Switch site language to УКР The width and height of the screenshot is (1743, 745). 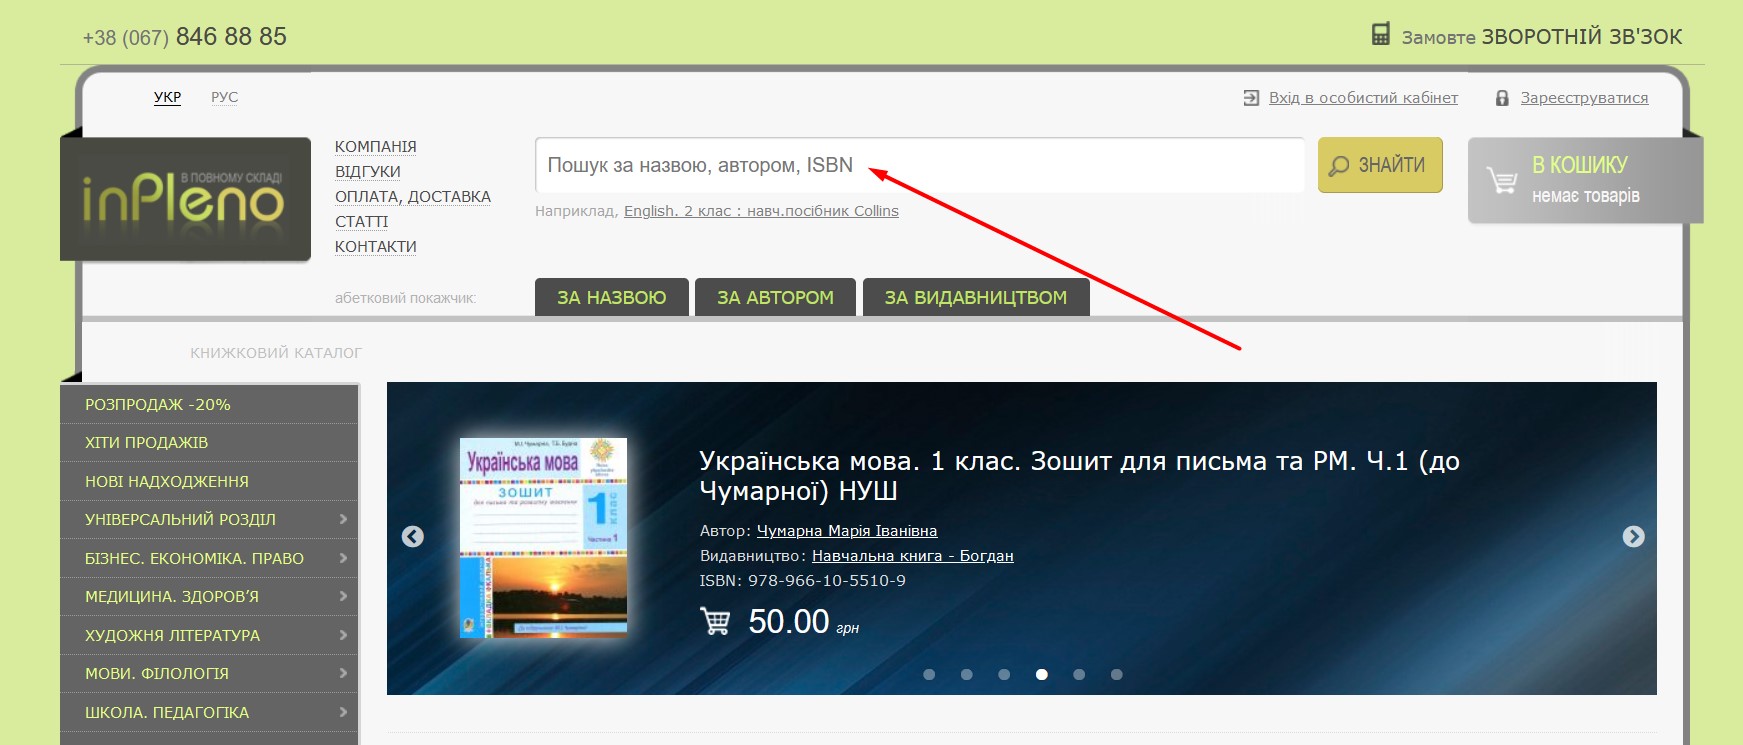point(168,97)
